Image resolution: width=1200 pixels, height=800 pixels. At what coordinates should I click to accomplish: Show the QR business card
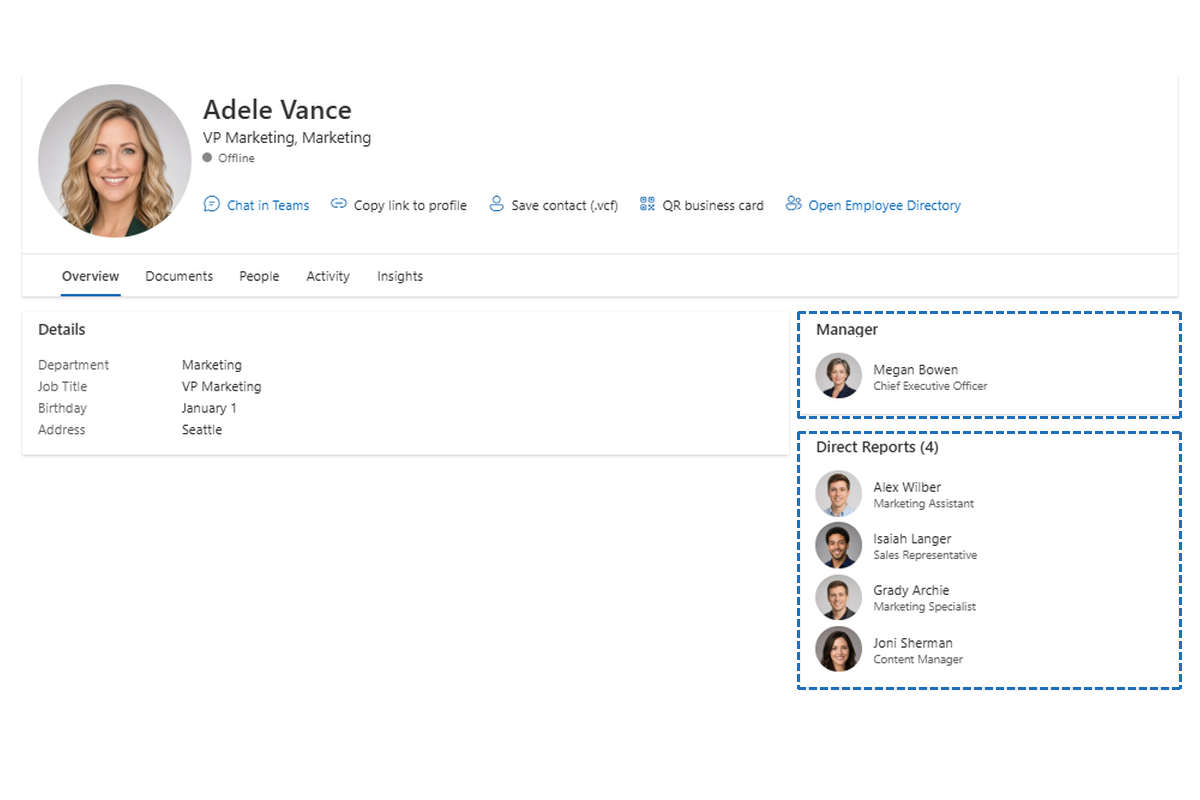coord(713,205)
